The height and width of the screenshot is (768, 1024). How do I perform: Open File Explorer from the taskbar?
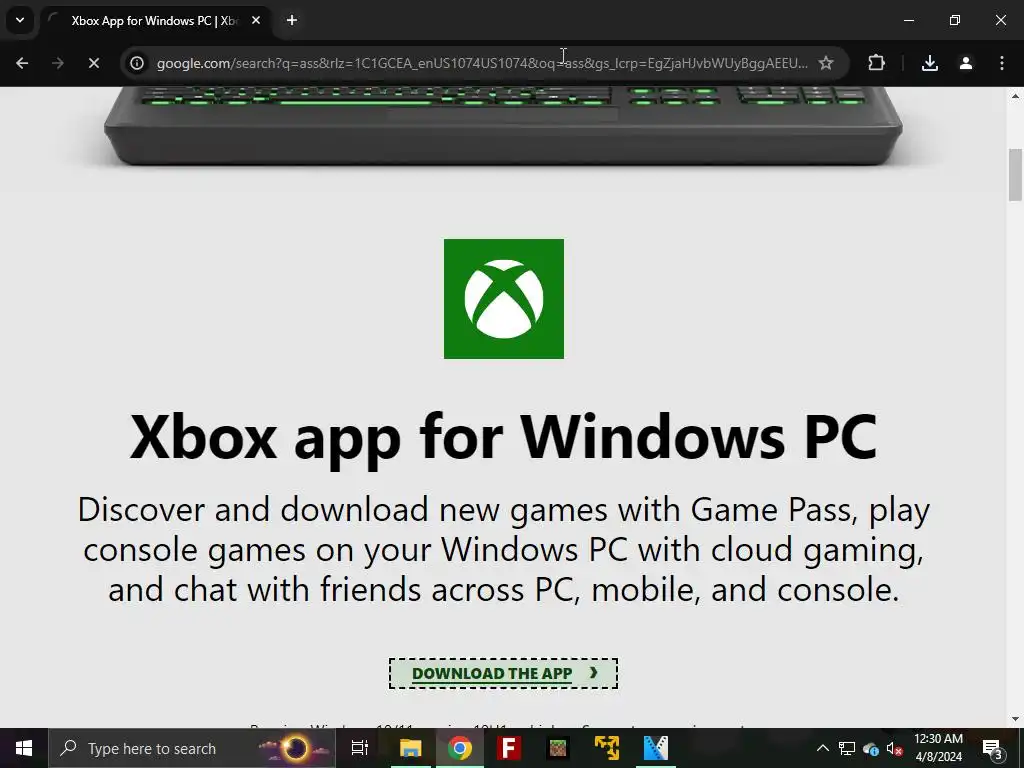411,748
